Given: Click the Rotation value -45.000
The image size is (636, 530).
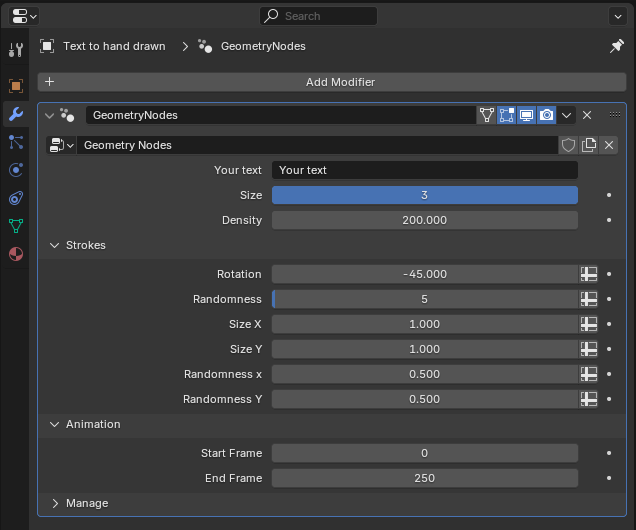Looking at the screenshot, I should 425,274.
